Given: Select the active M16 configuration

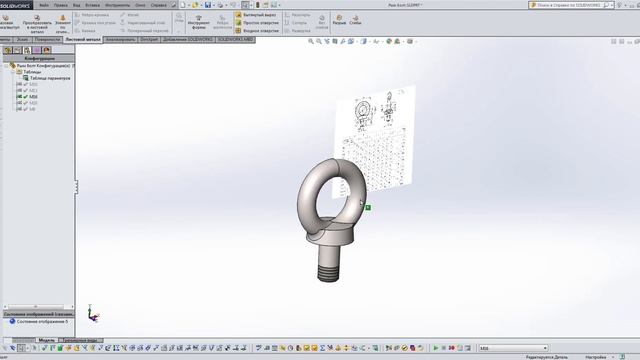Looking at the screenshot, I should (x=27, y=97).
